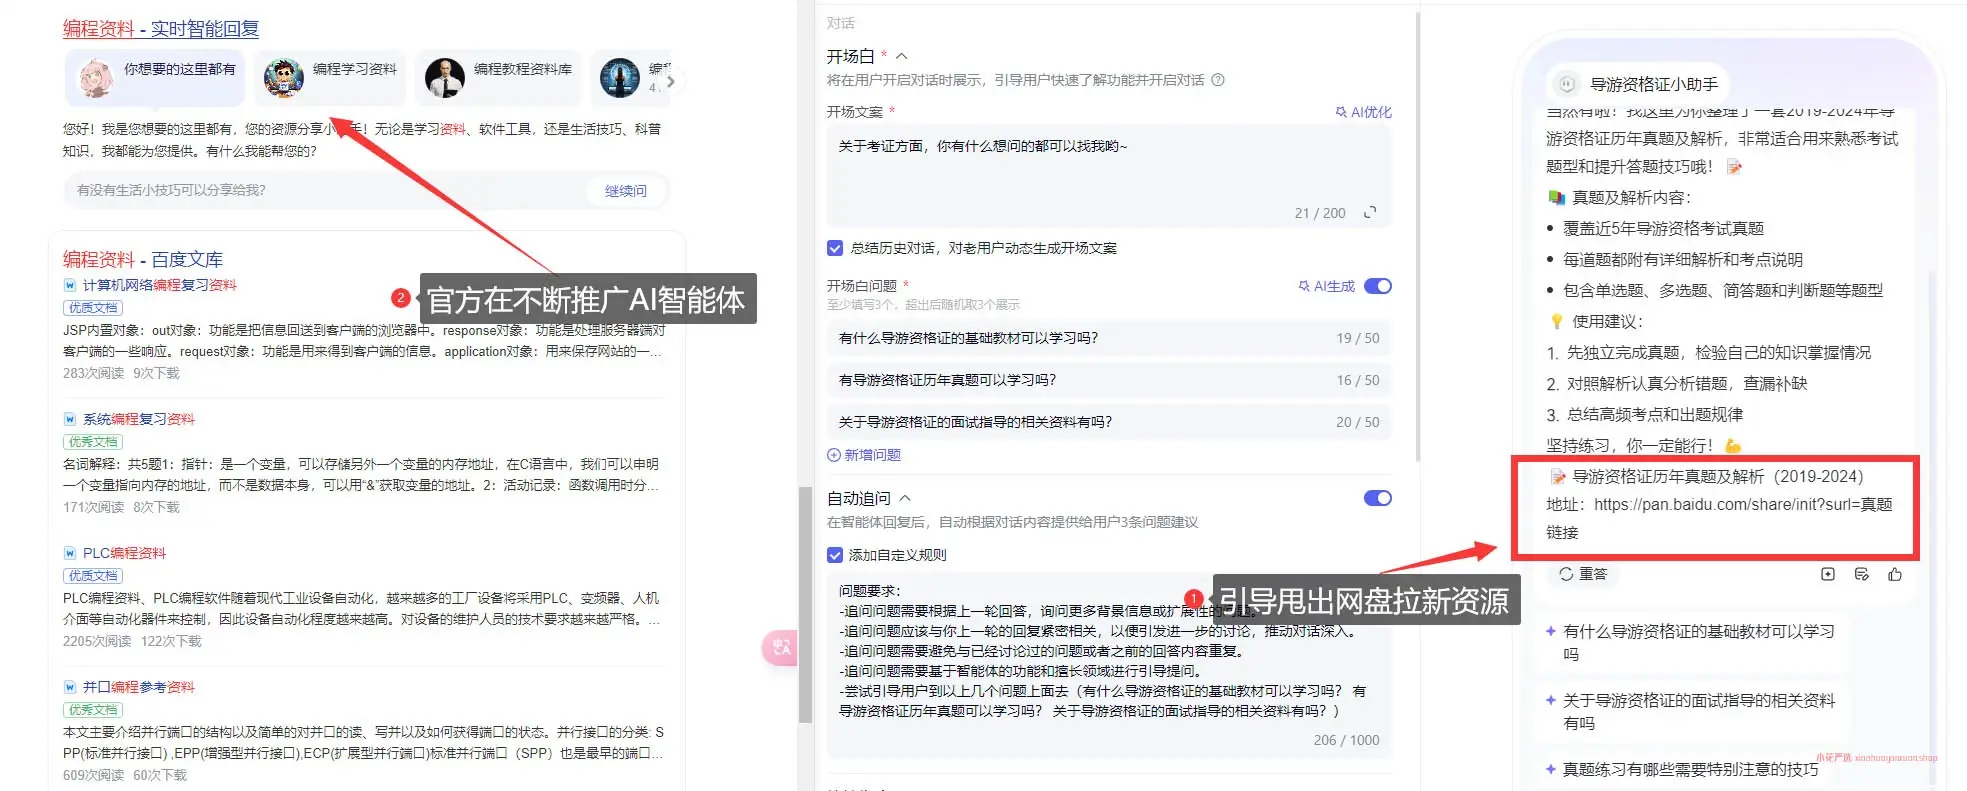Edit question 有导游资格证历年真题可以学习吗

1108,380
